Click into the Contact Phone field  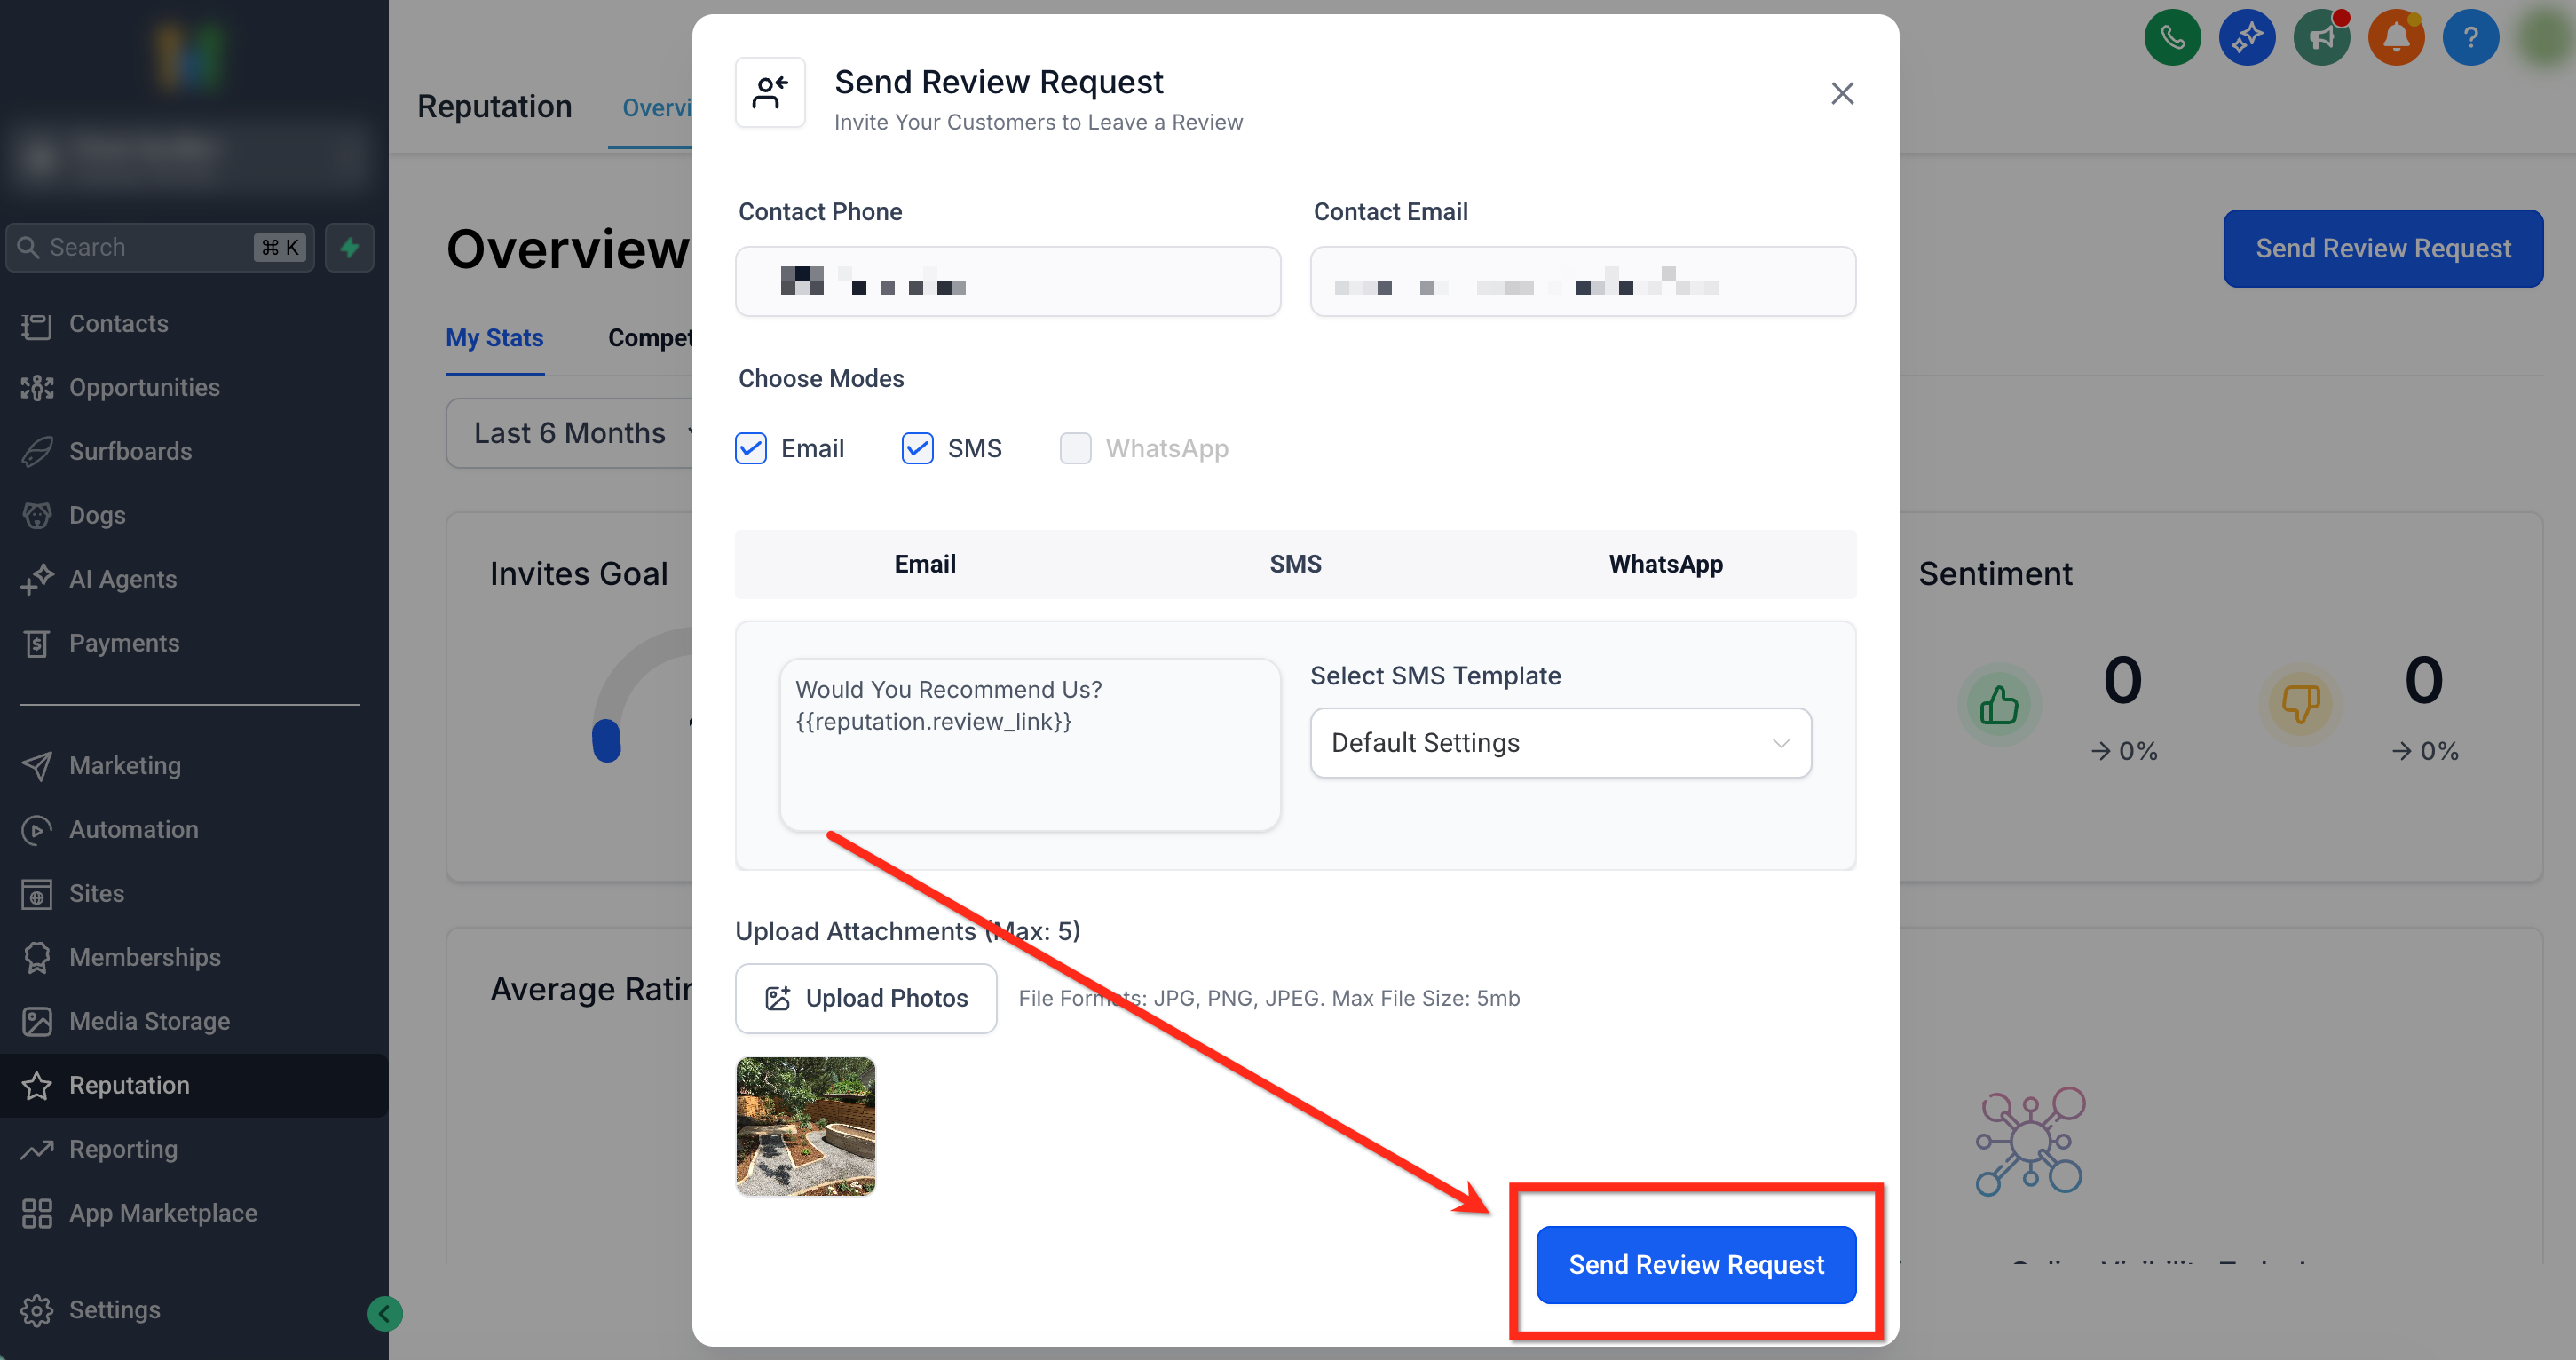click(1007, 282)
